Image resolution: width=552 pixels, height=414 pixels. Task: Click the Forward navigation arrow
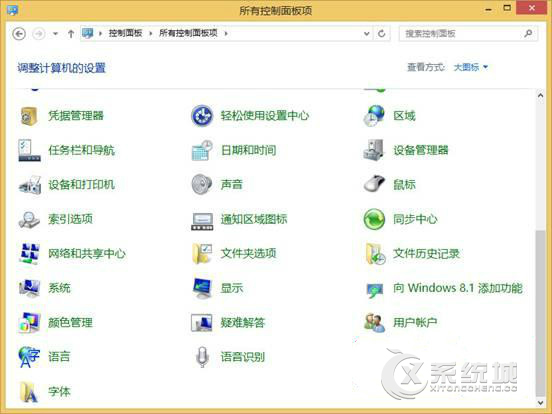tap(39, 34)
